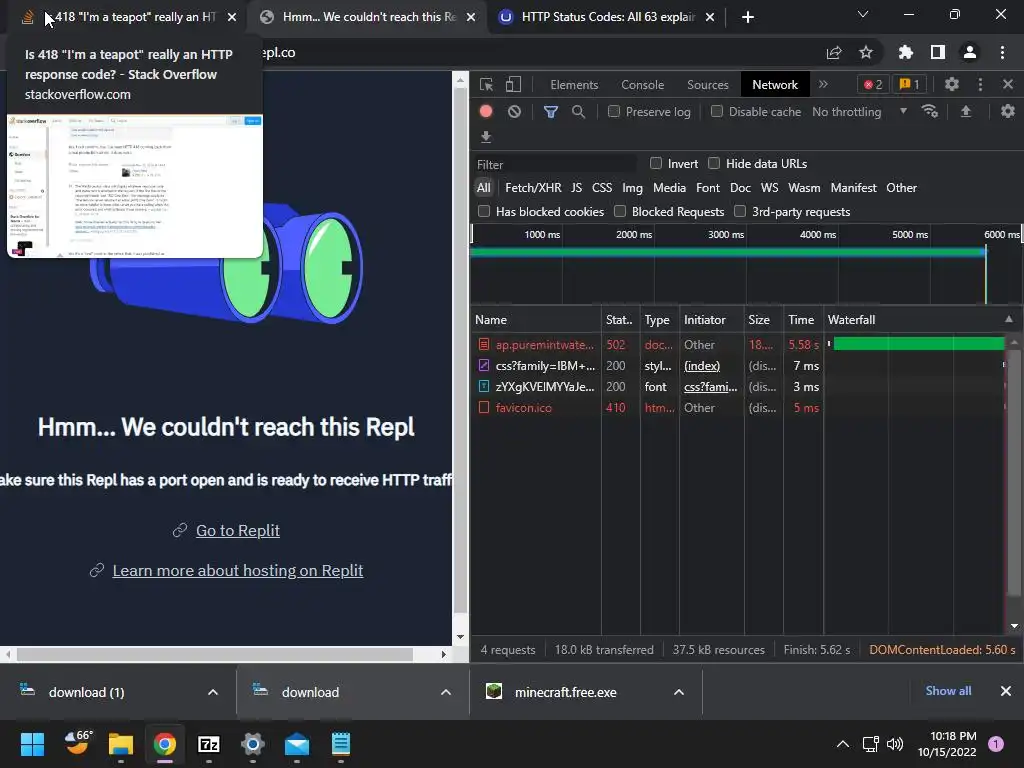The height and width of the screenshot is (768, 1024).
Task: Open Chrome side panel icon
Action: coord(938,52)
